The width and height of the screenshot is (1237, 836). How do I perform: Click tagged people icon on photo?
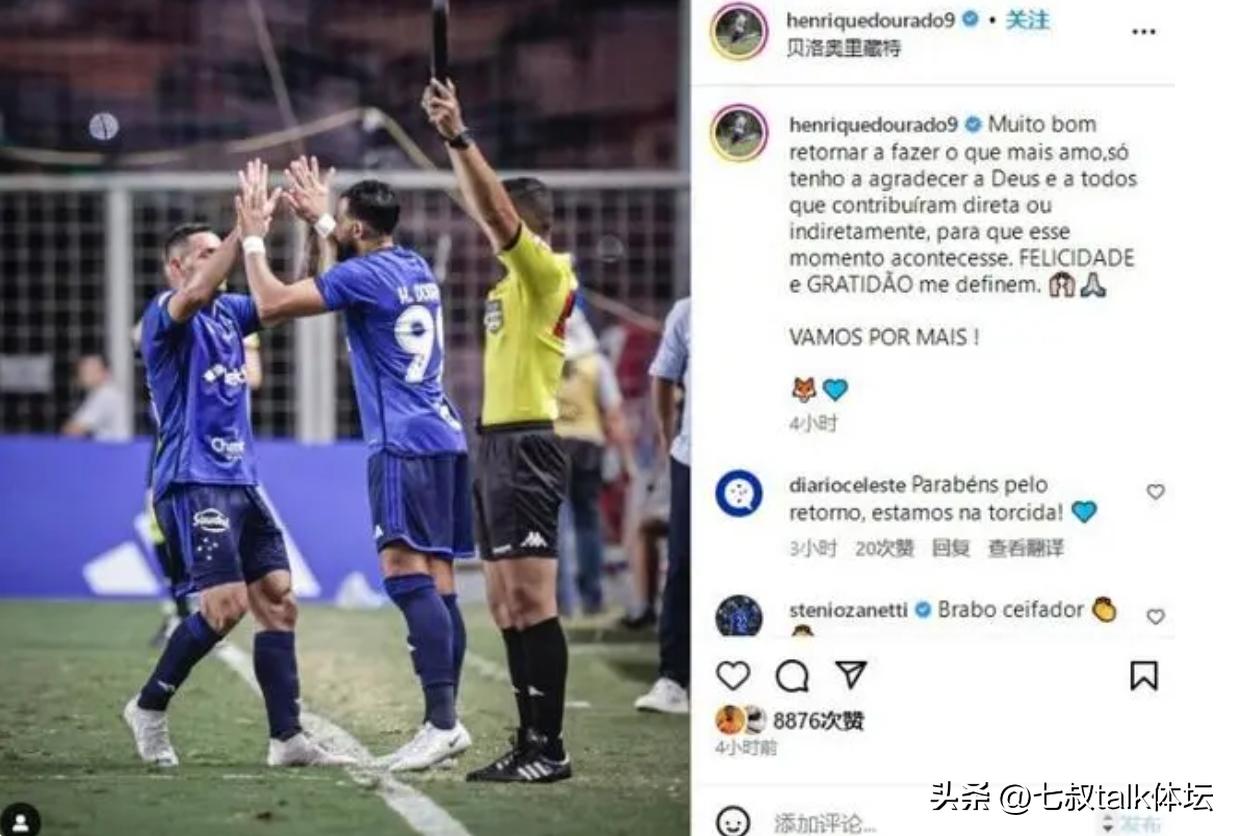coord(20,819)
